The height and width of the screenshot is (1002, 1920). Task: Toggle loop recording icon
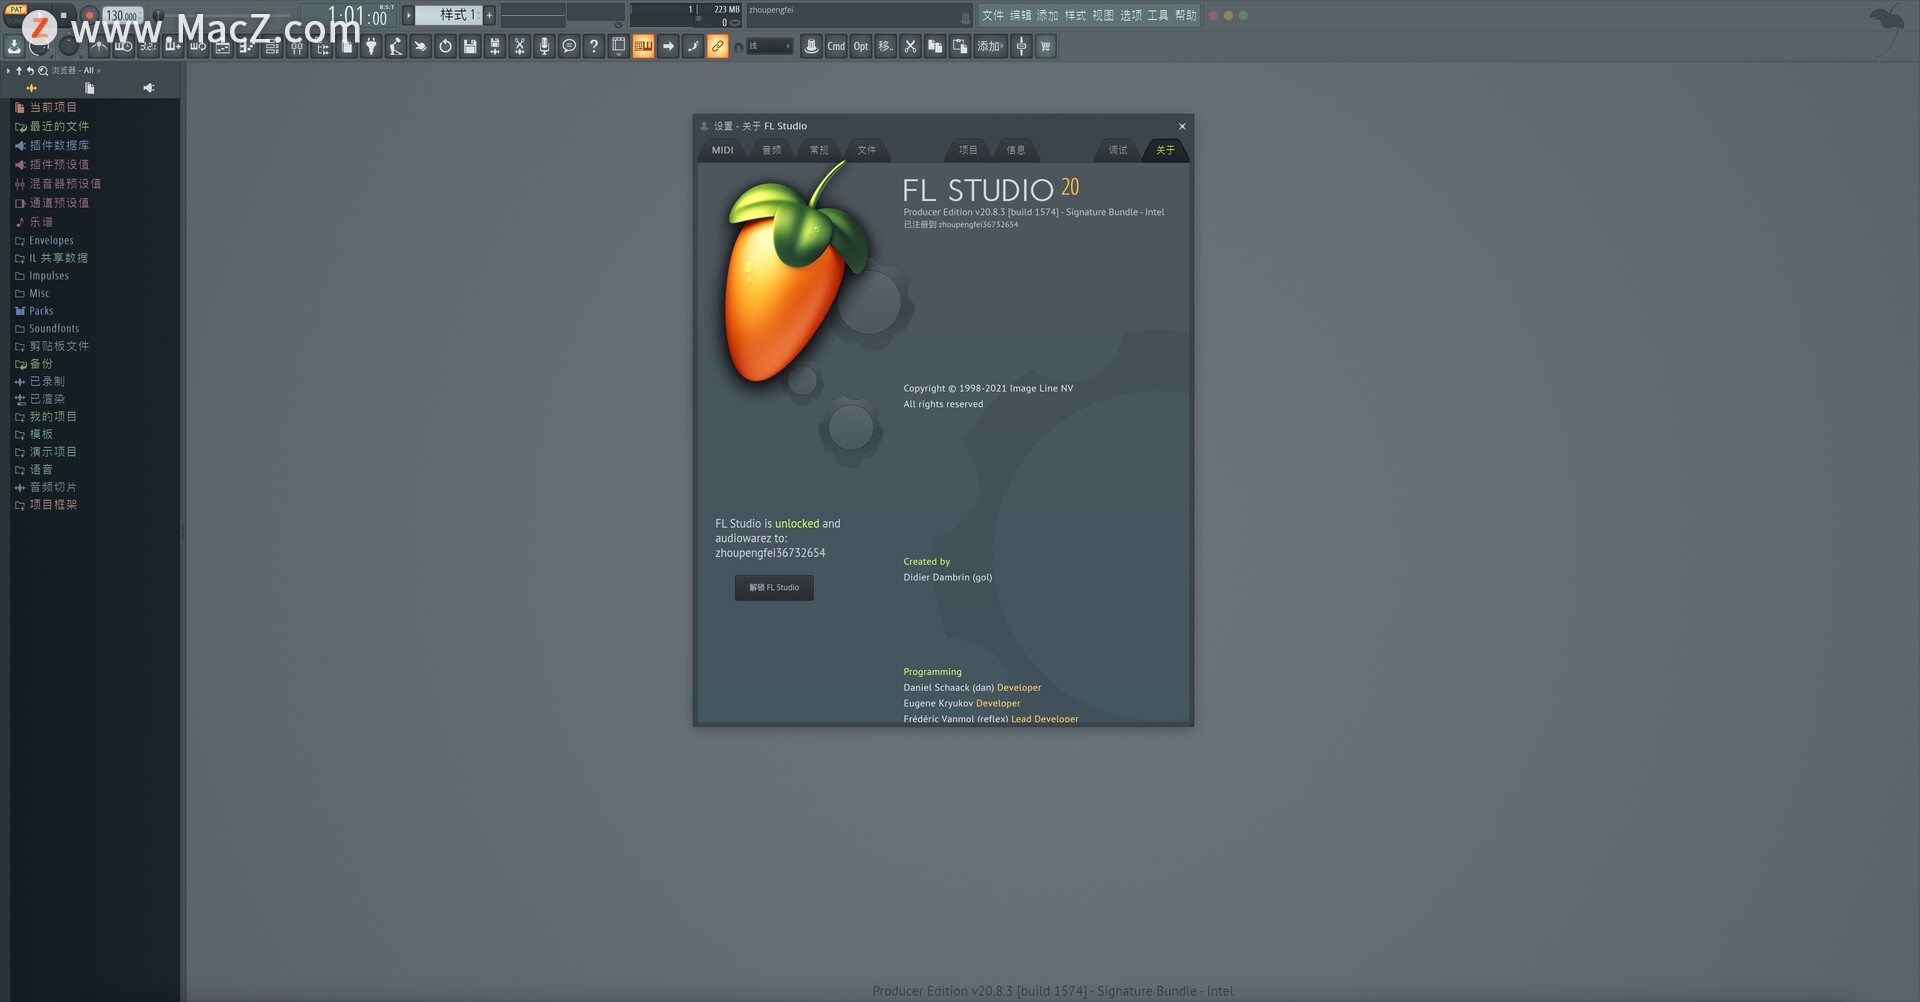click(x=198, y=46)
